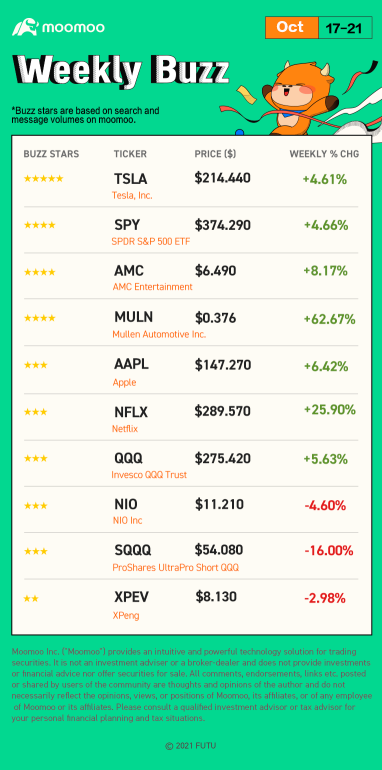
Task: Click the three-star rating beside SQQQ
Action: pos(35,551)
